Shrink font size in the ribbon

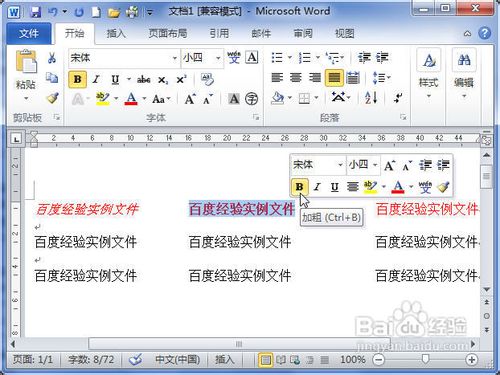[x=208, y=99]
